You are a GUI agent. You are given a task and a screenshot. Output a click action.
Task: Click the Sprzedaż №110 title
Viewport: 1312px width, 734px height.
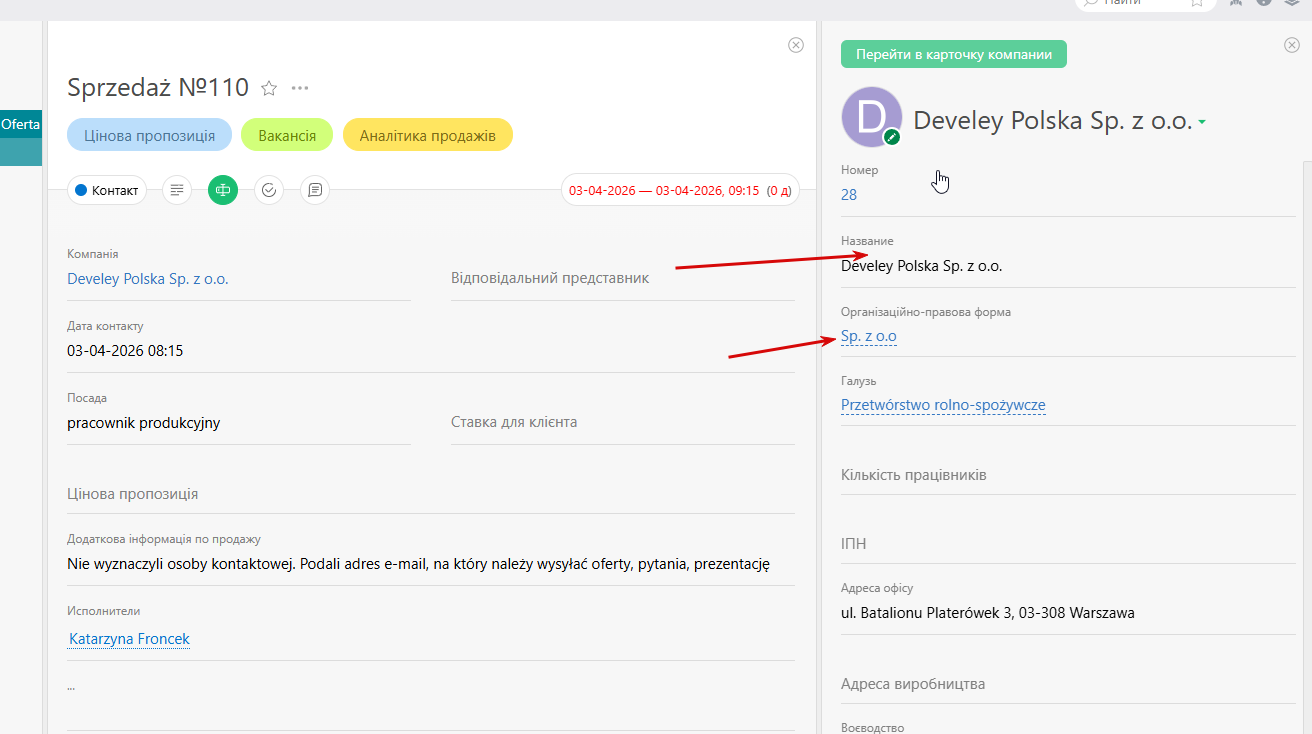coord(158,88)
